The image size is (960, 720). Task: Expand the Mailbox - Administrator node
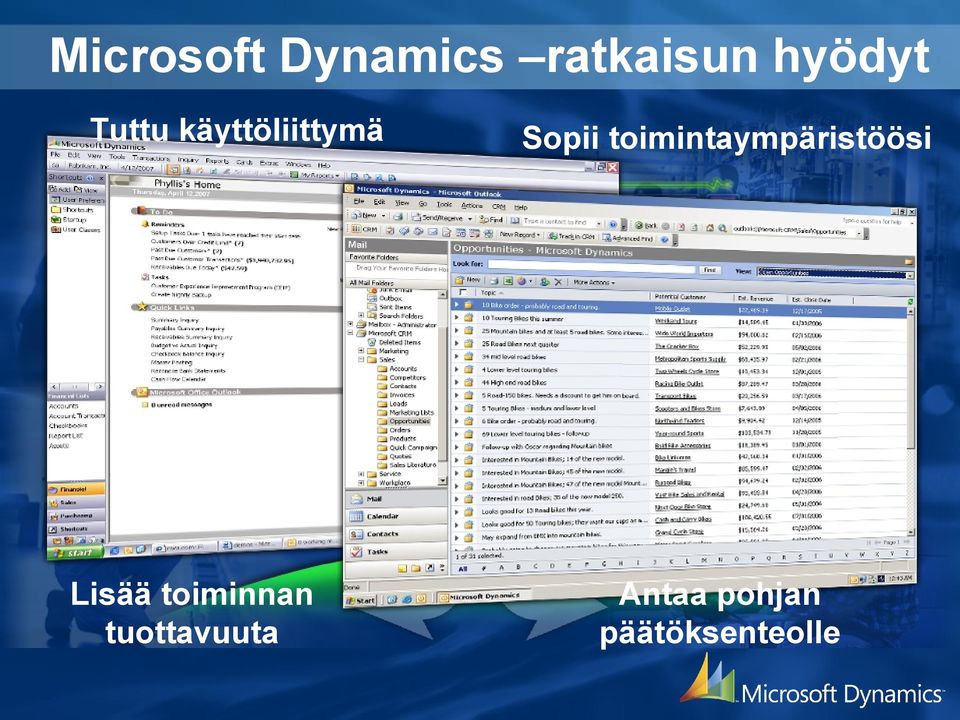pos(351,324)
